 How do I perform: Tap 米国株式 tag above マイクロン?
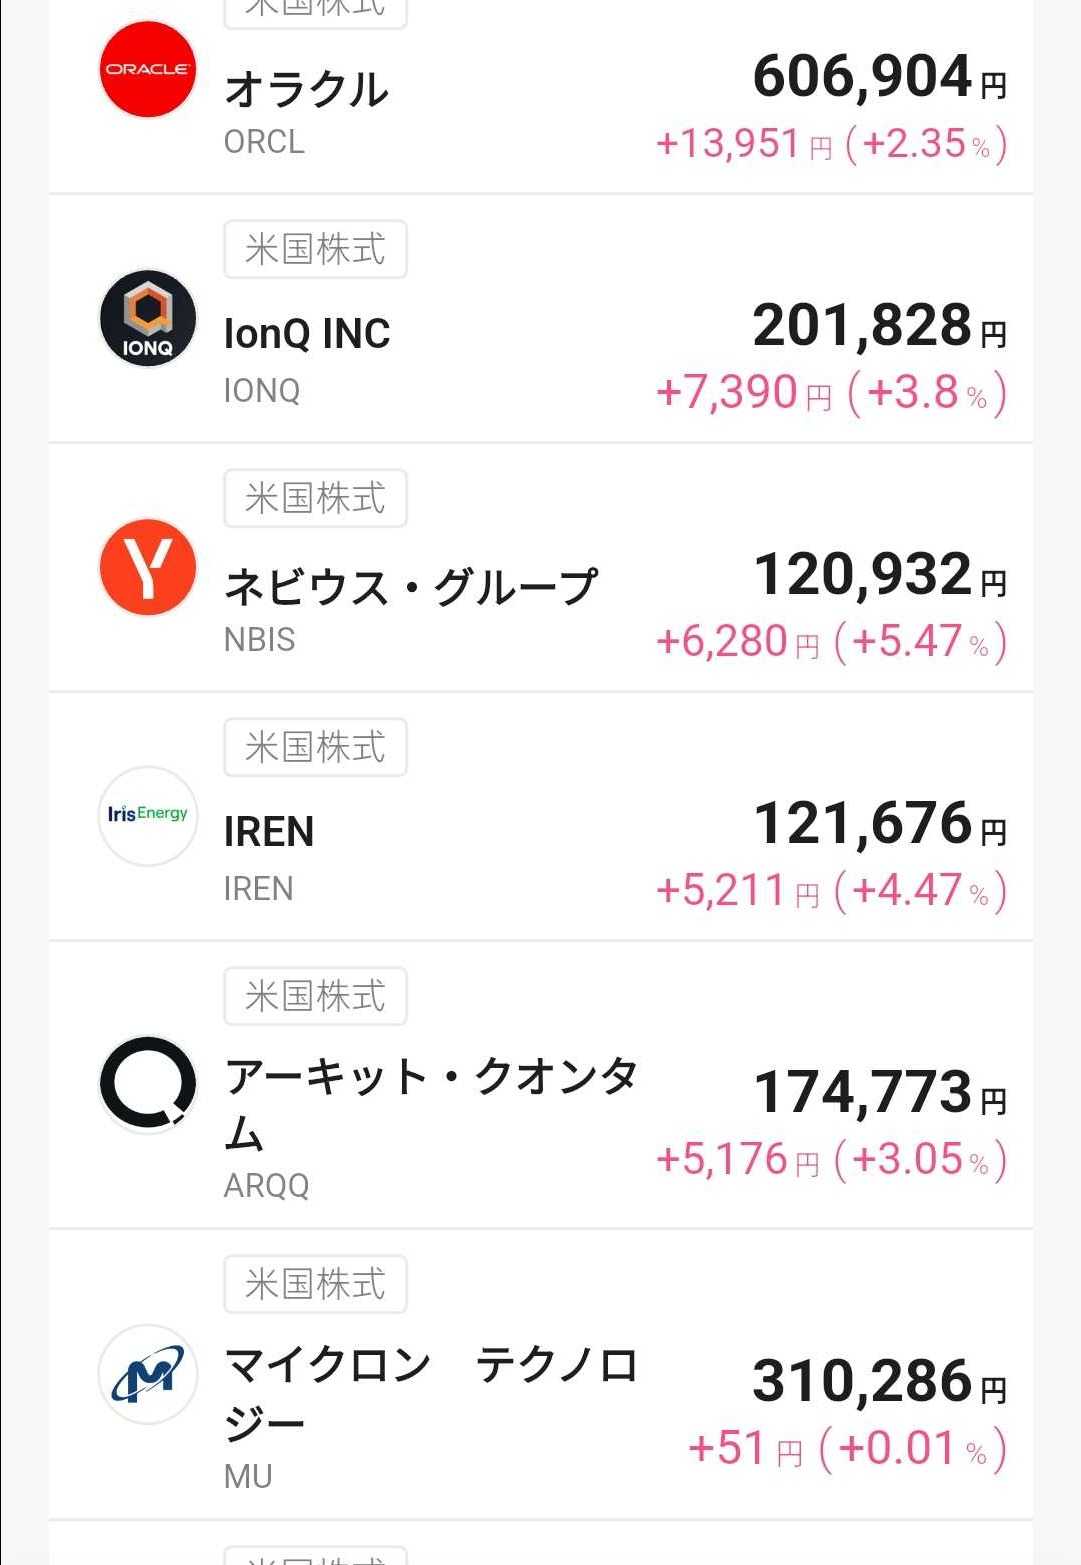[x=315, y=1284]
